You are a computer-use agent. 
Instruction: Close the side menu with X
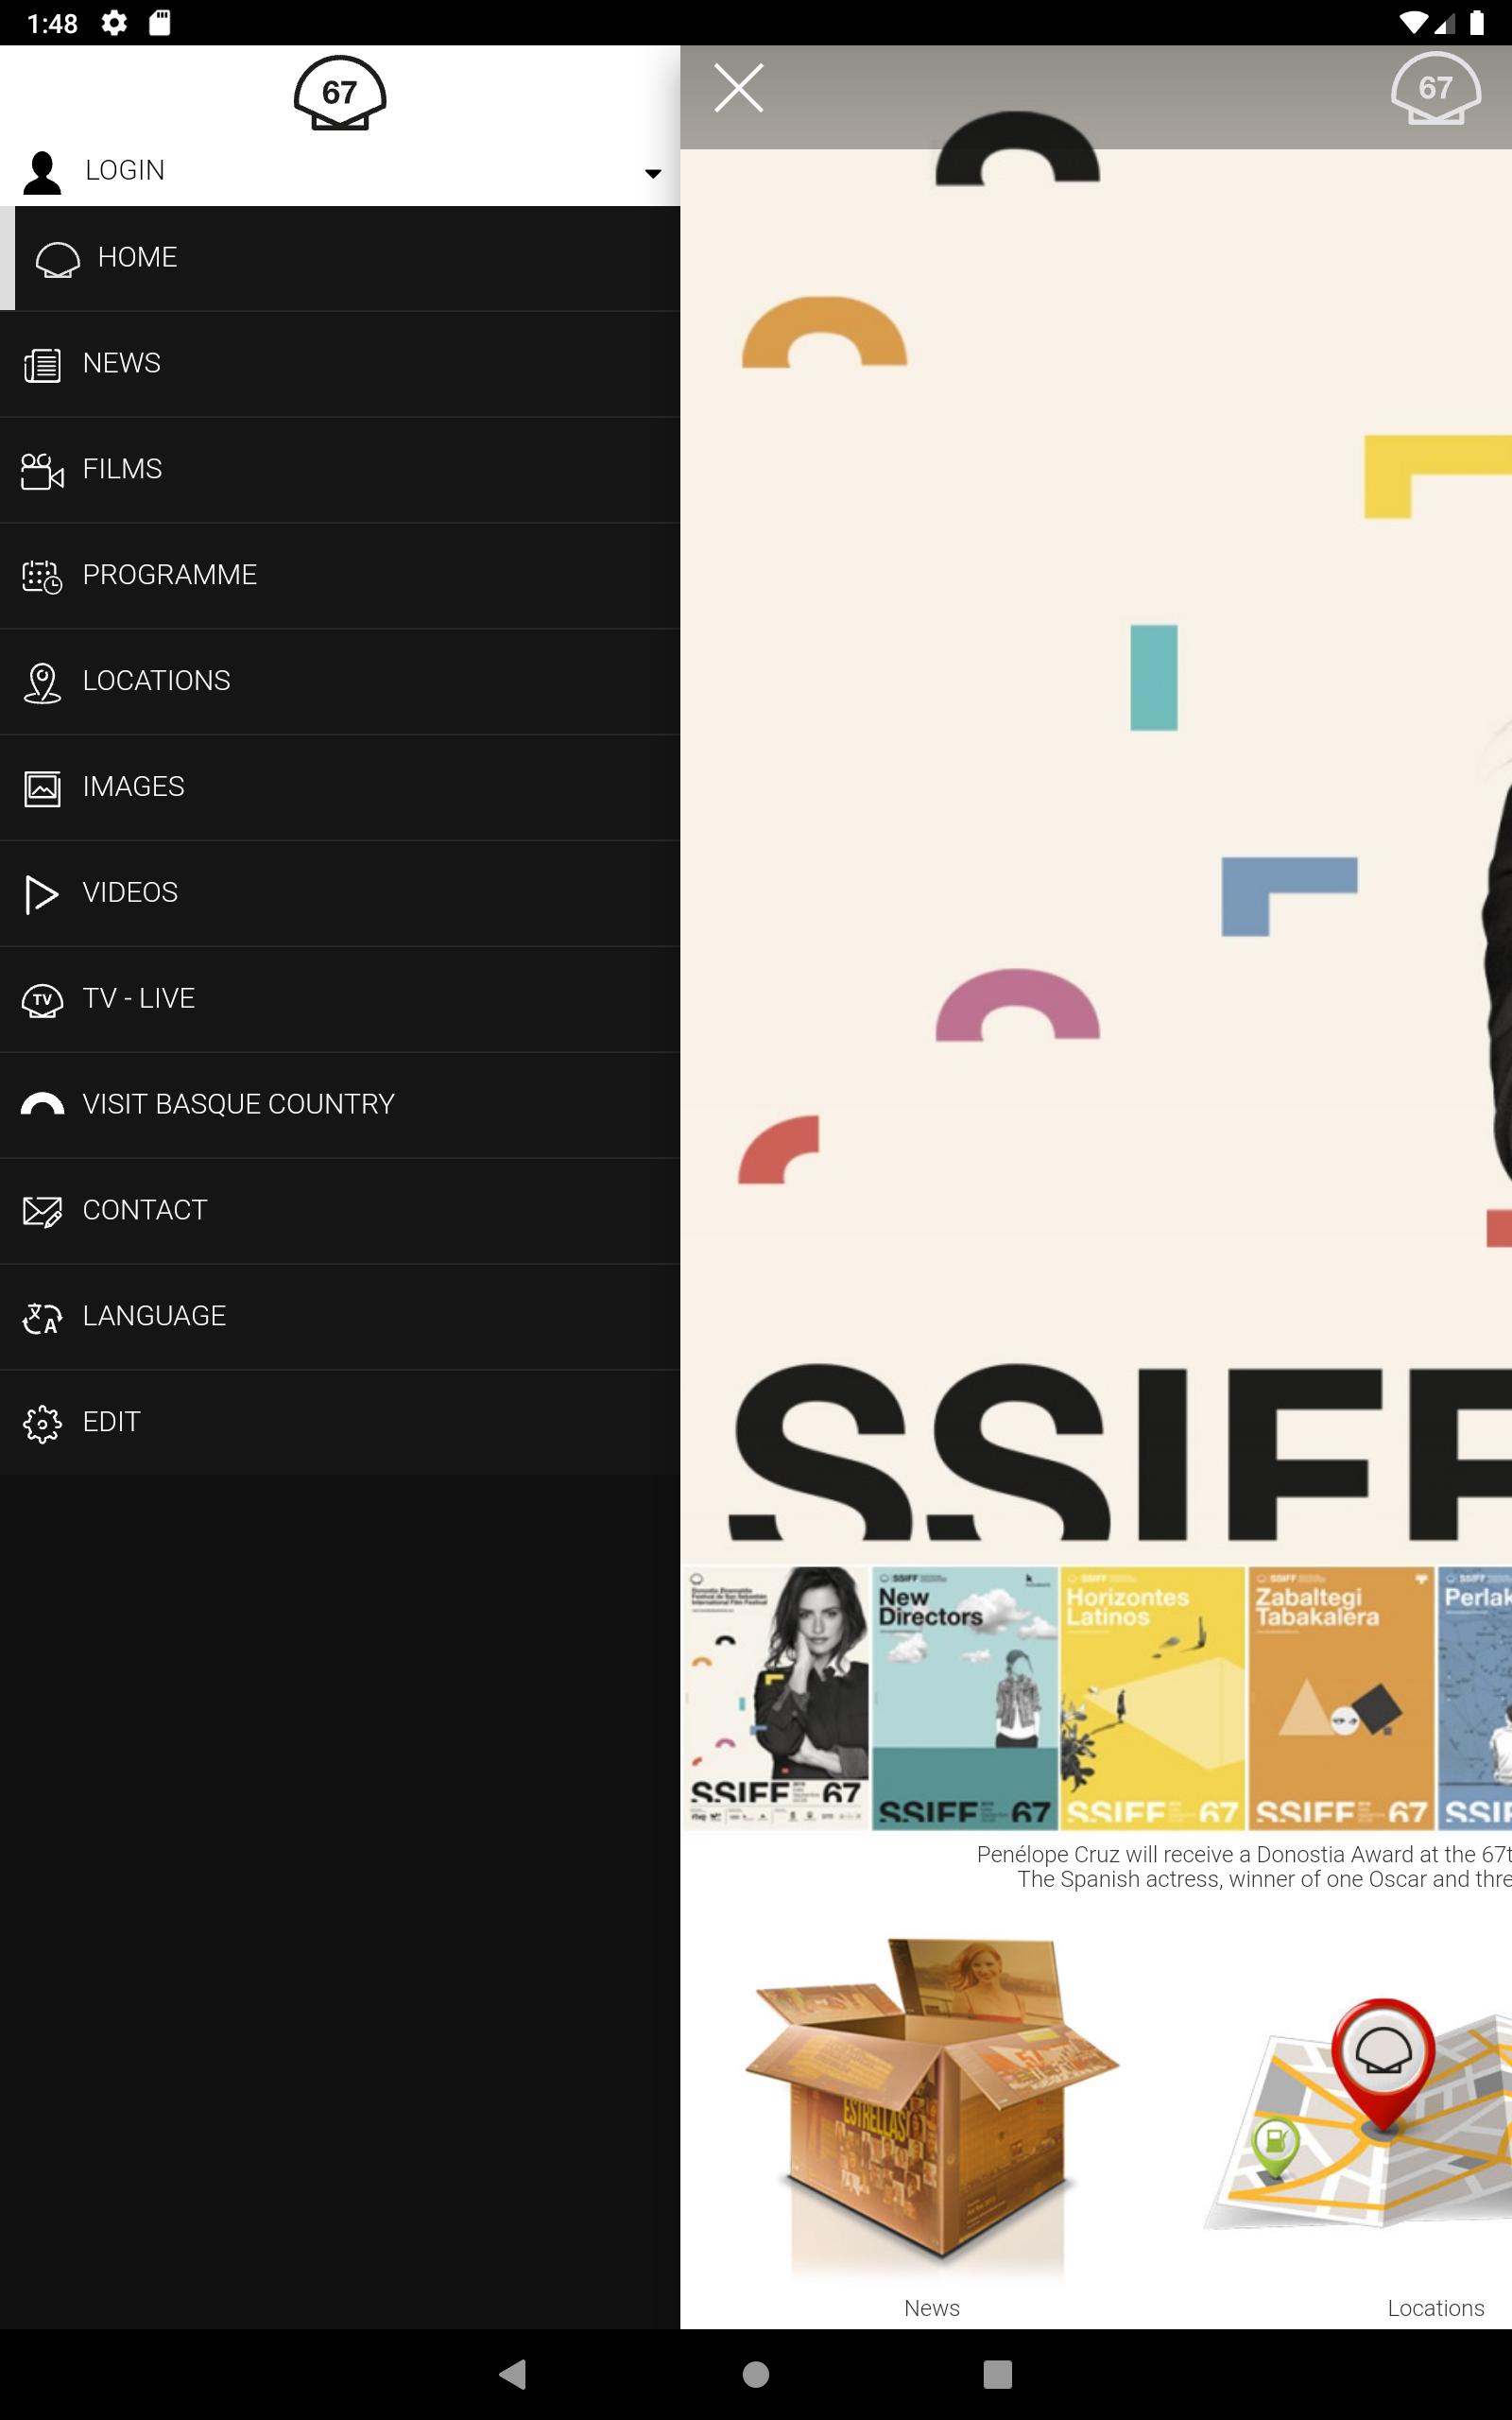point(738,88)
